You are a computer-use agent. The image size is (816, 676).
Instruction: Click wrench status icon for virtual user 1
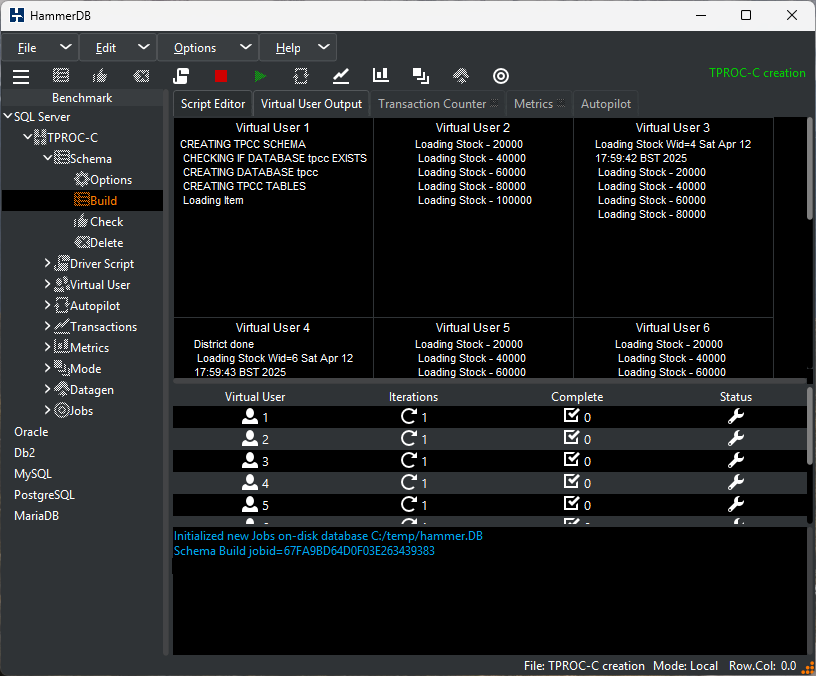point(736,416)
